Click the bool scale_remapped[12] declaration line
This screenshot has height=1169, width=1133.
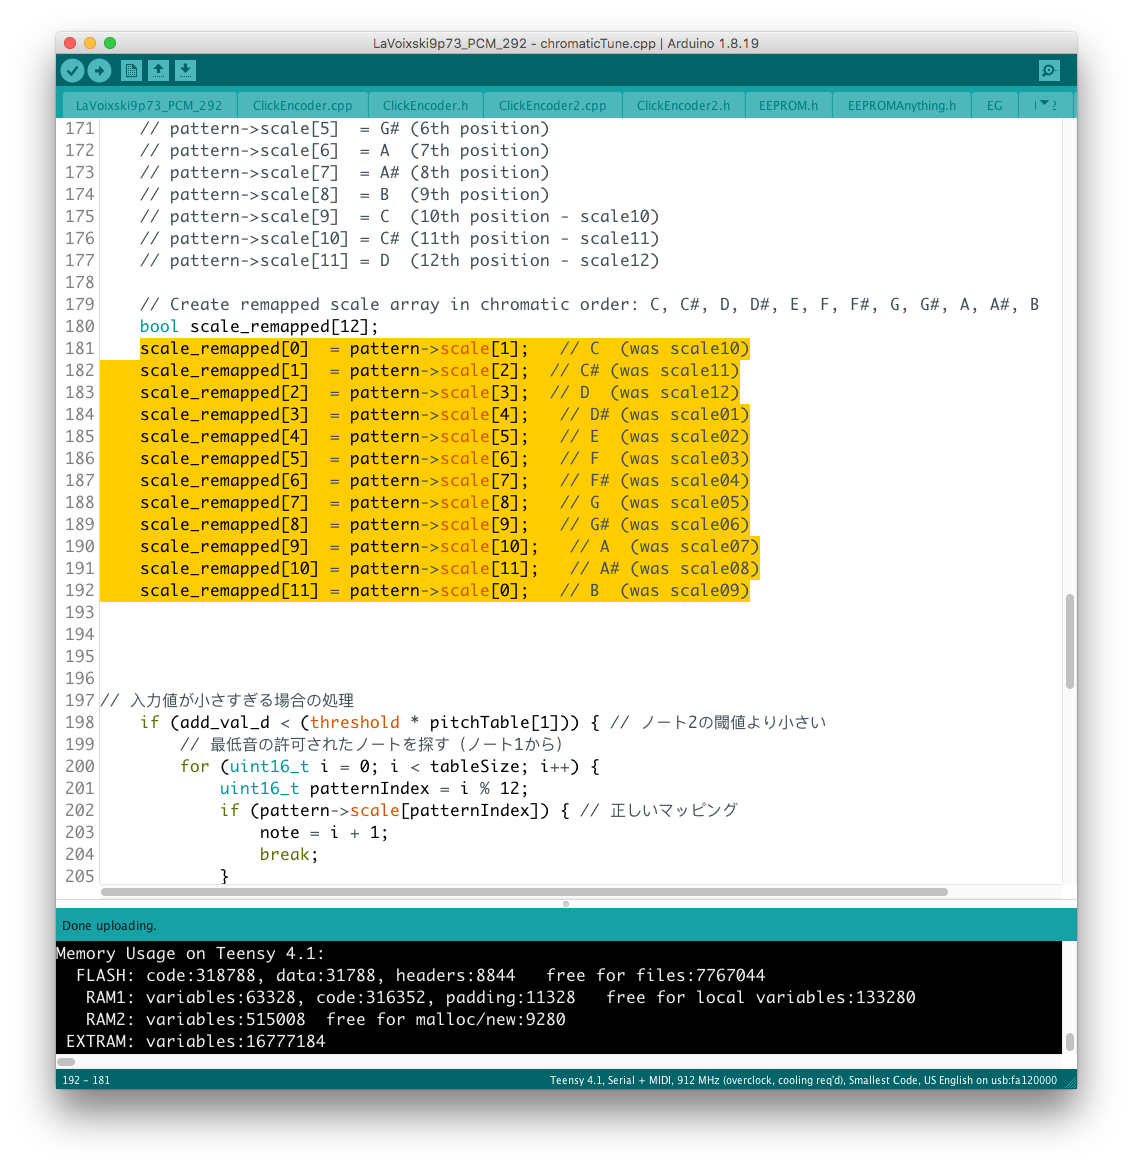(x=259, y=326)
